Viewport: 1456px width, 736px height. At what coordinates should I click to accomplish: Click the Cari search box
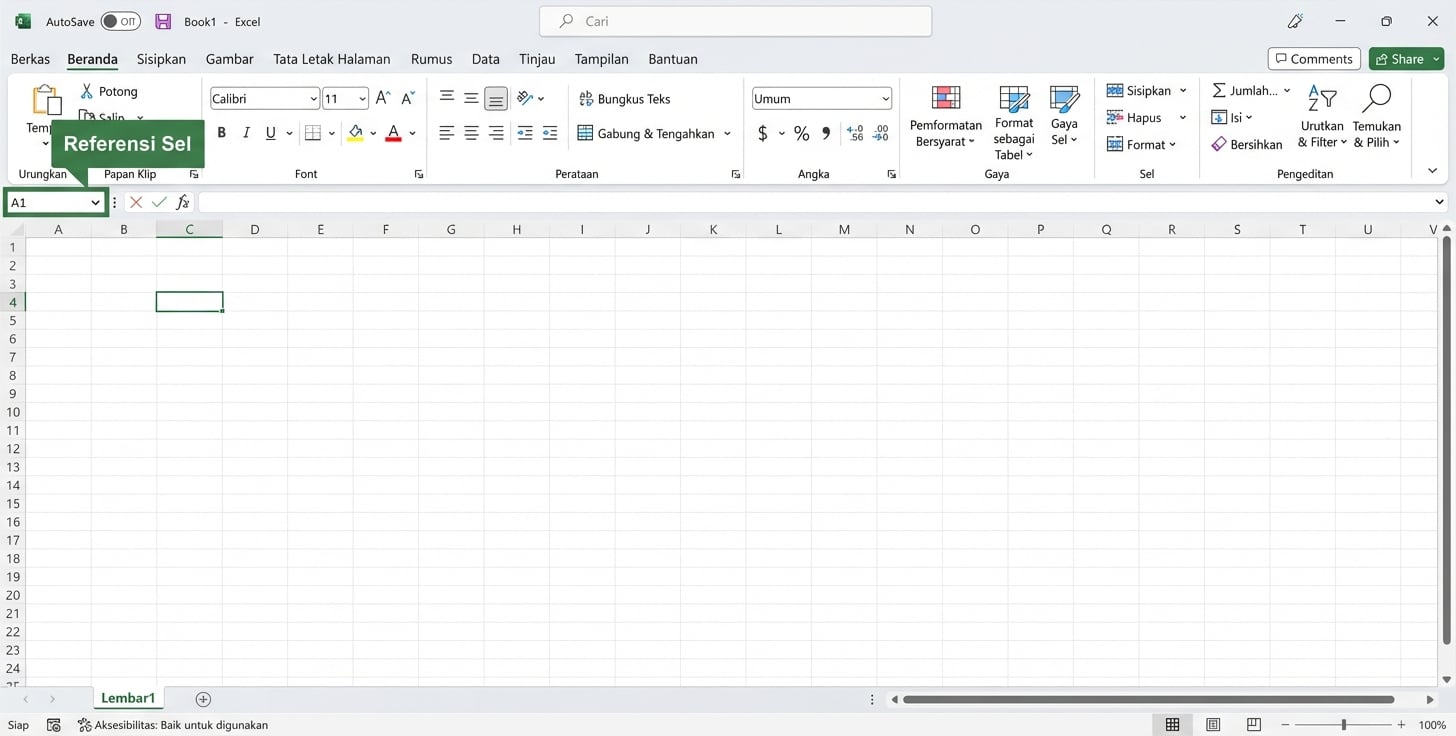point(735,21)
